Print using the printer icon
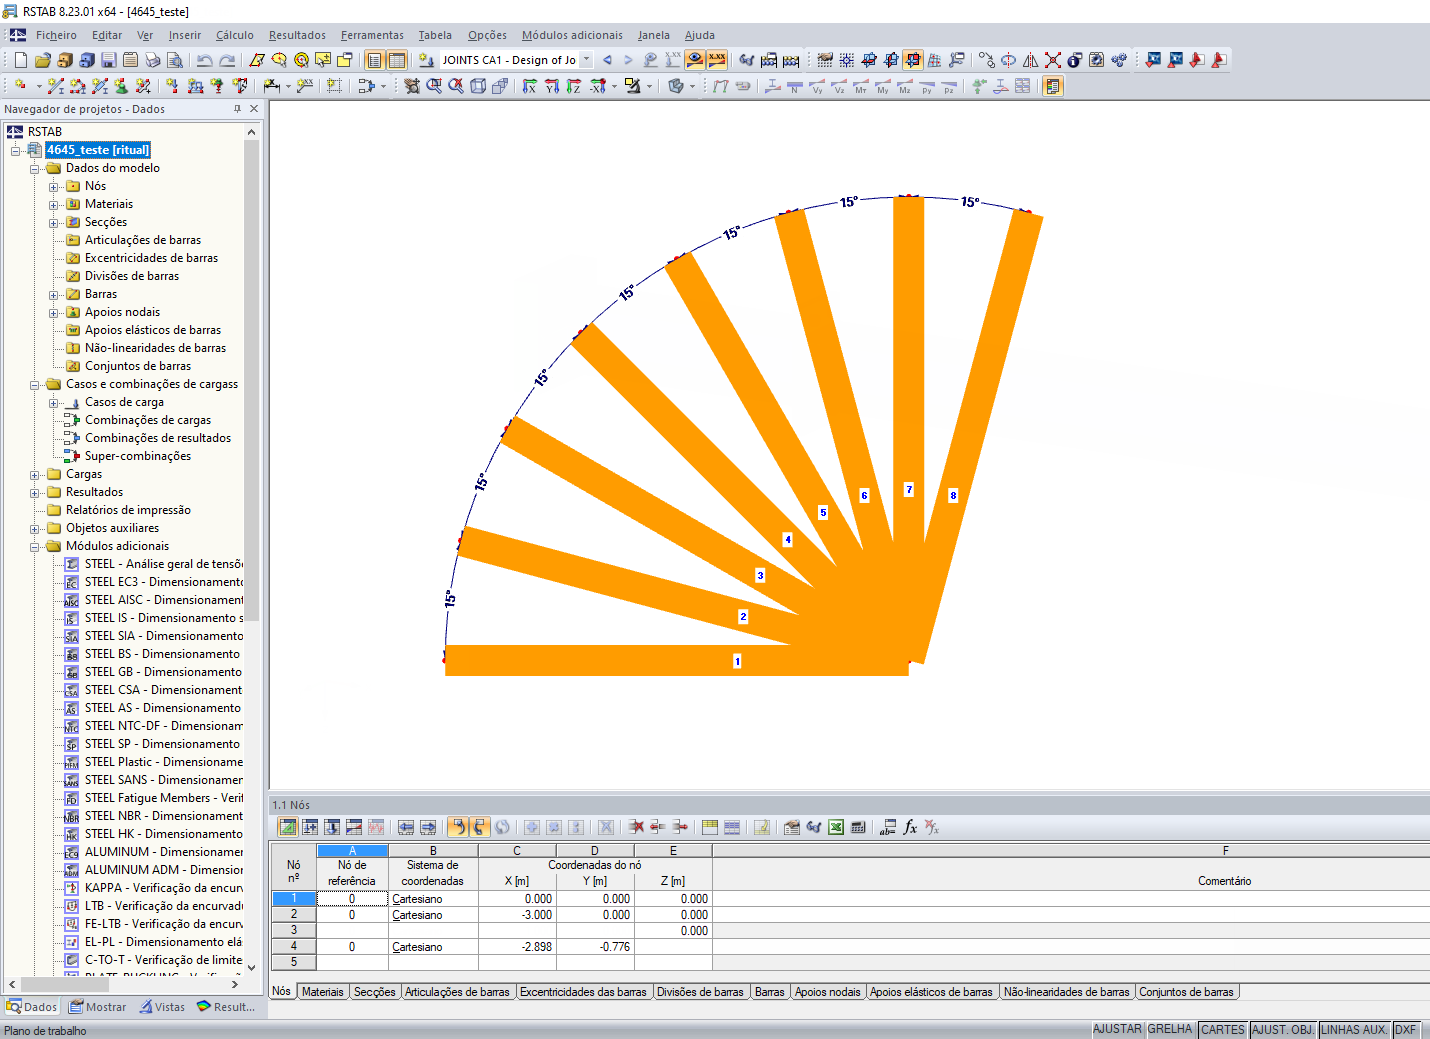Image resolution: width=1430 pixels, height=1039 pixels. coord(152,60)
